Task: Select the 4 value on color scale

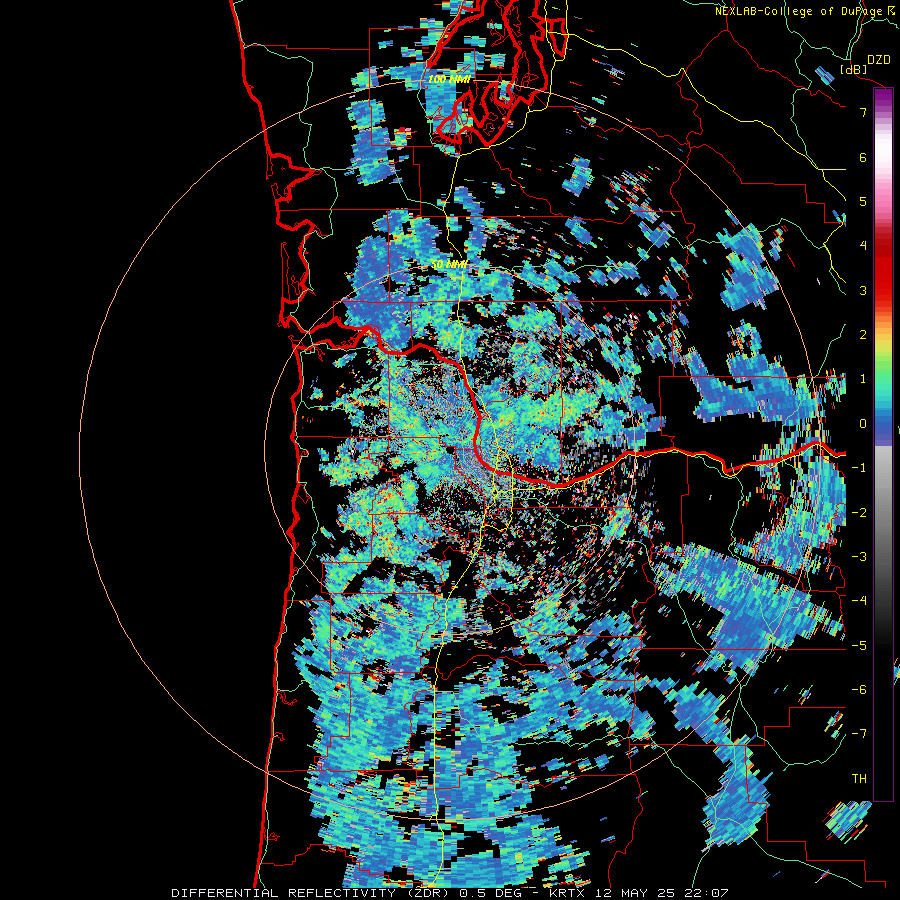Action: (863, 246)
